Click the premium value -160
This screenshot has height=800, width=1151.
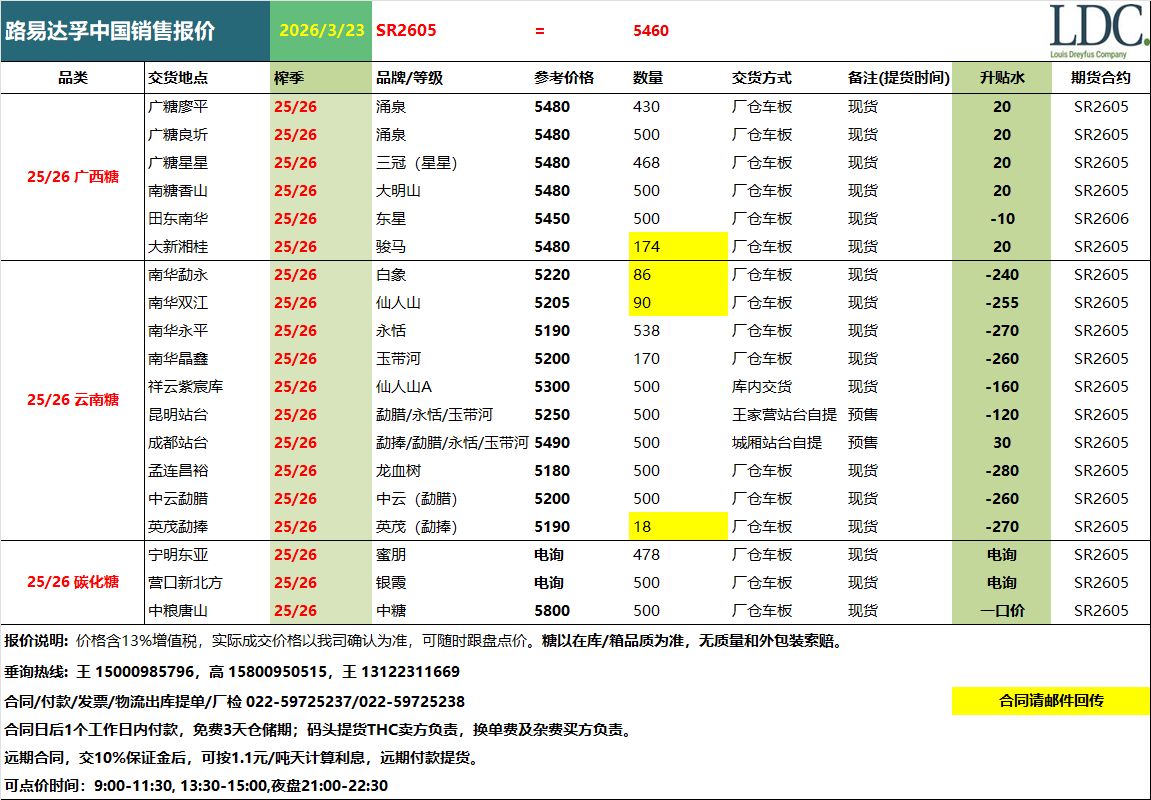(x=1002, y=387)
